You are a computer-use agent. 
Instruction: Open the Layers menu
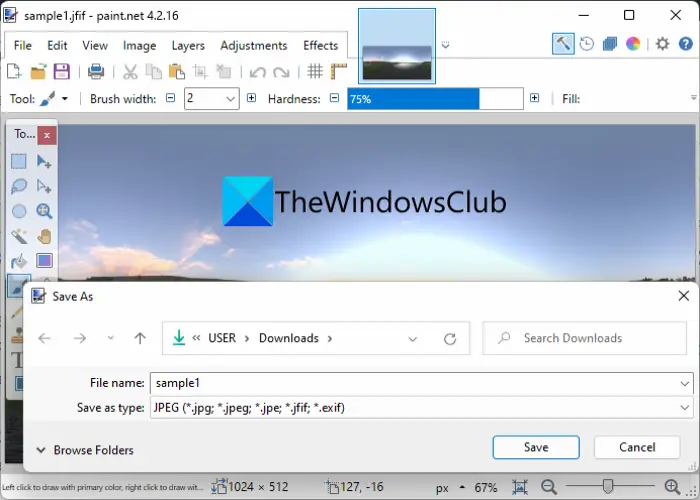(188, 46)
